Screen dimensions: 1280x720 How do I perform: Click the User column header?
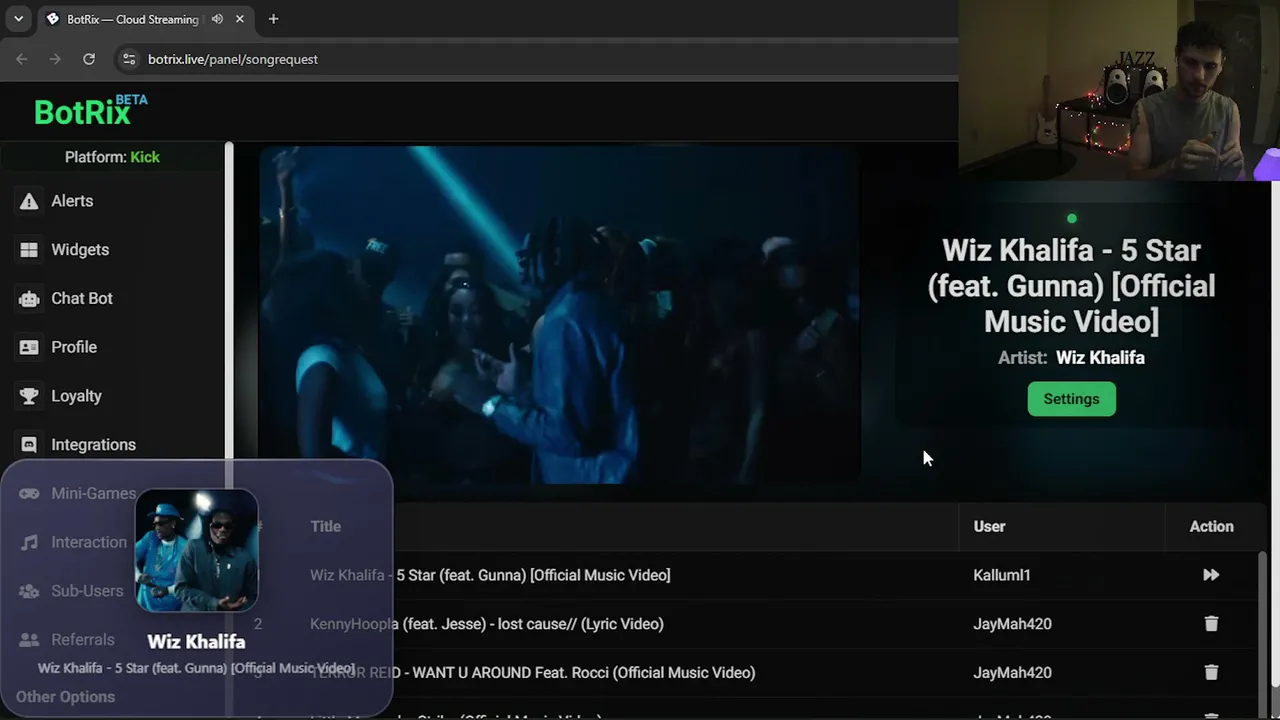(989, 526)
